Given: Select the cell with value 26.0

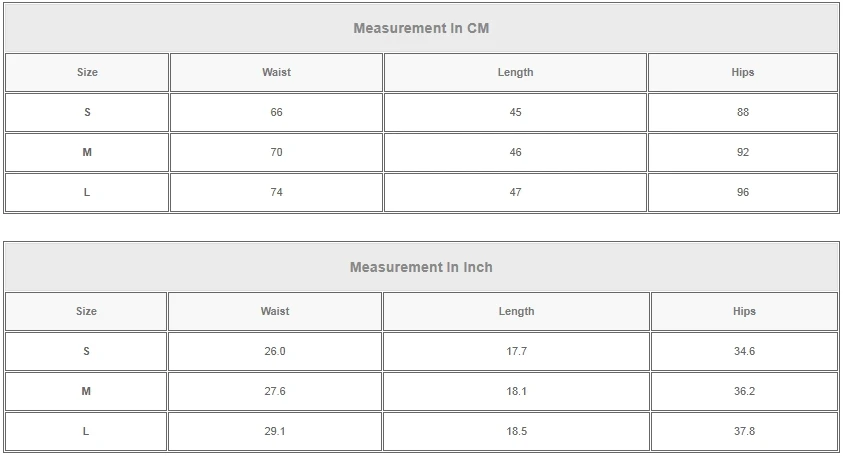Looking at the screenshot, I should coord(275,351).
